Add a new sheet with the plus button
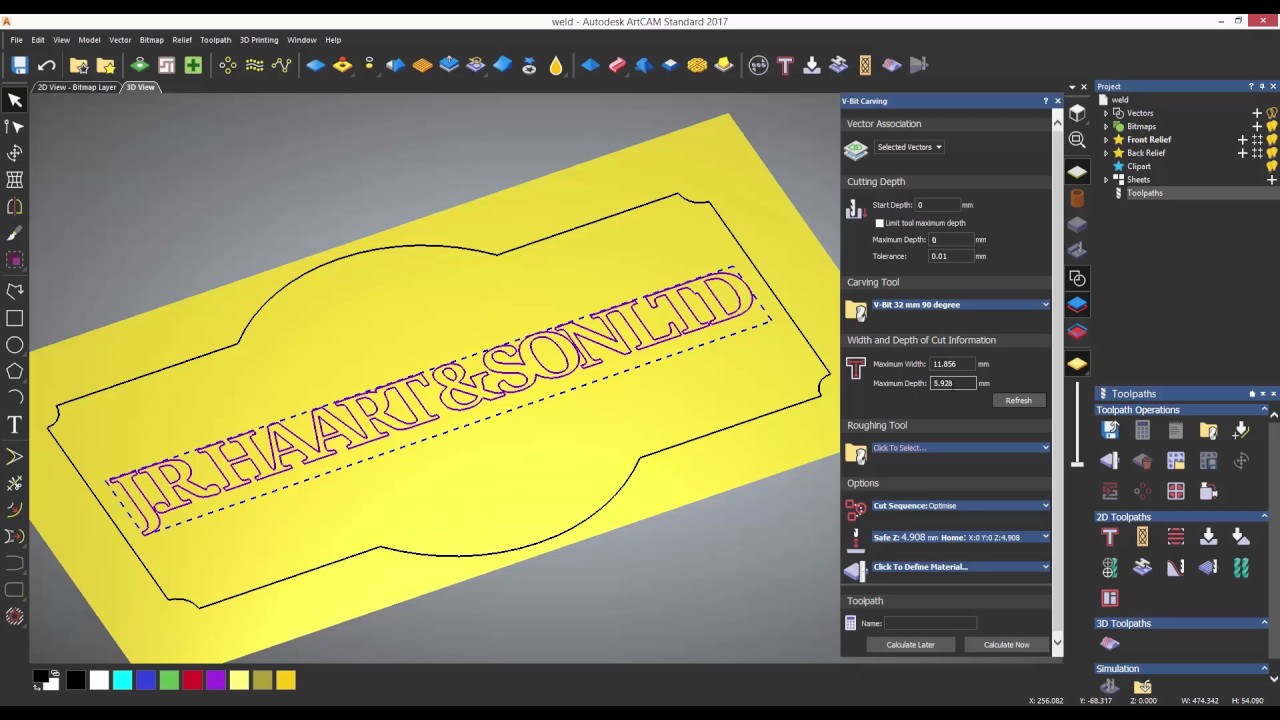The width and height of the screenshot is (1280, 720). click(1272, 180)
